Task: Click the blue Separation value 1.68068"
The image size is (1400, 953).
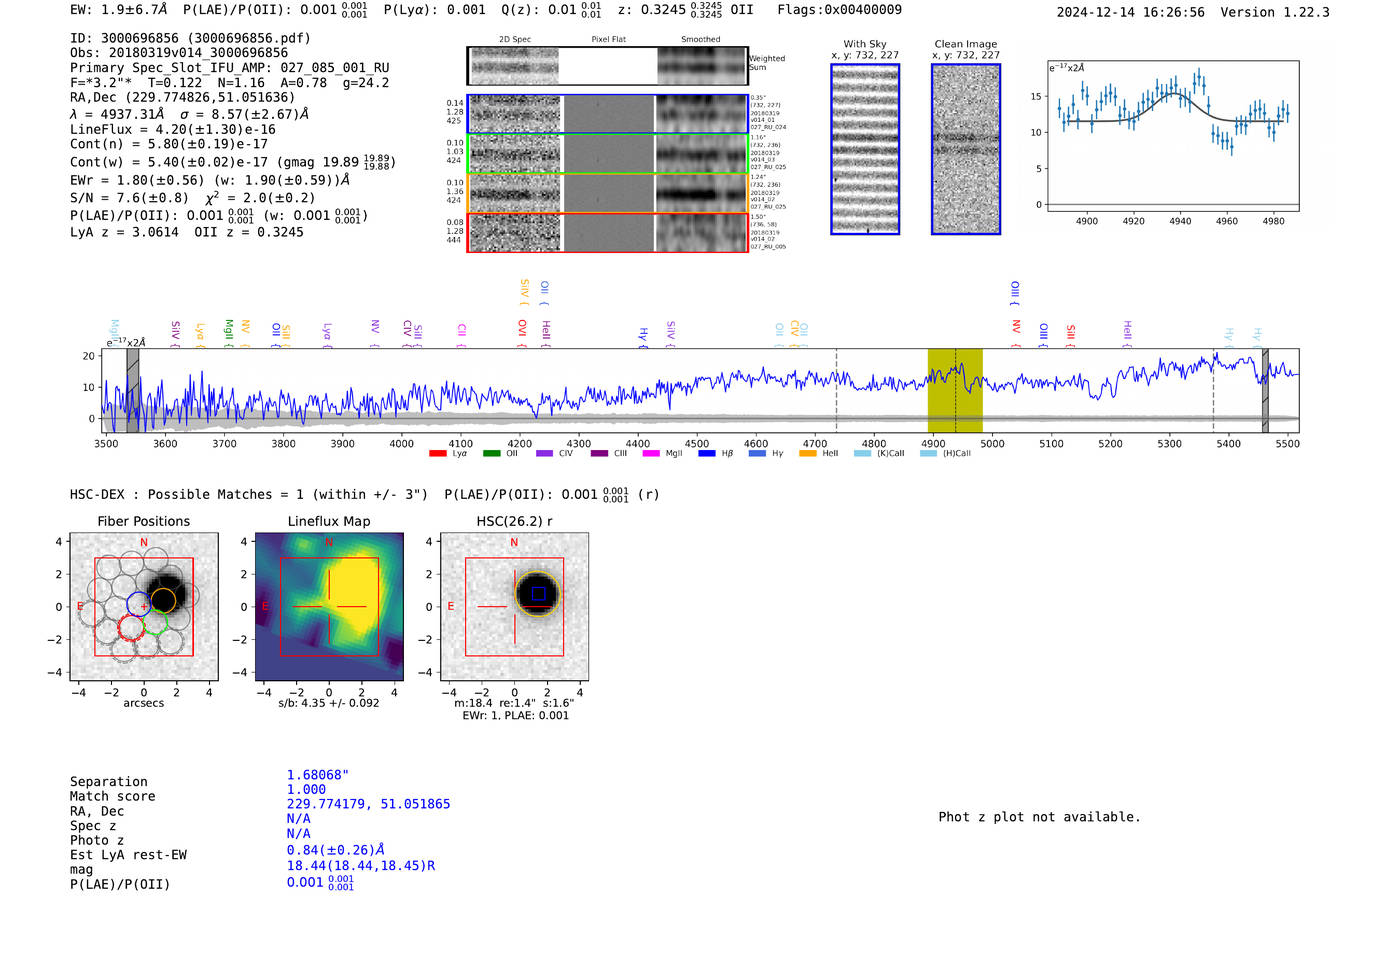Action: pos(318,775)
